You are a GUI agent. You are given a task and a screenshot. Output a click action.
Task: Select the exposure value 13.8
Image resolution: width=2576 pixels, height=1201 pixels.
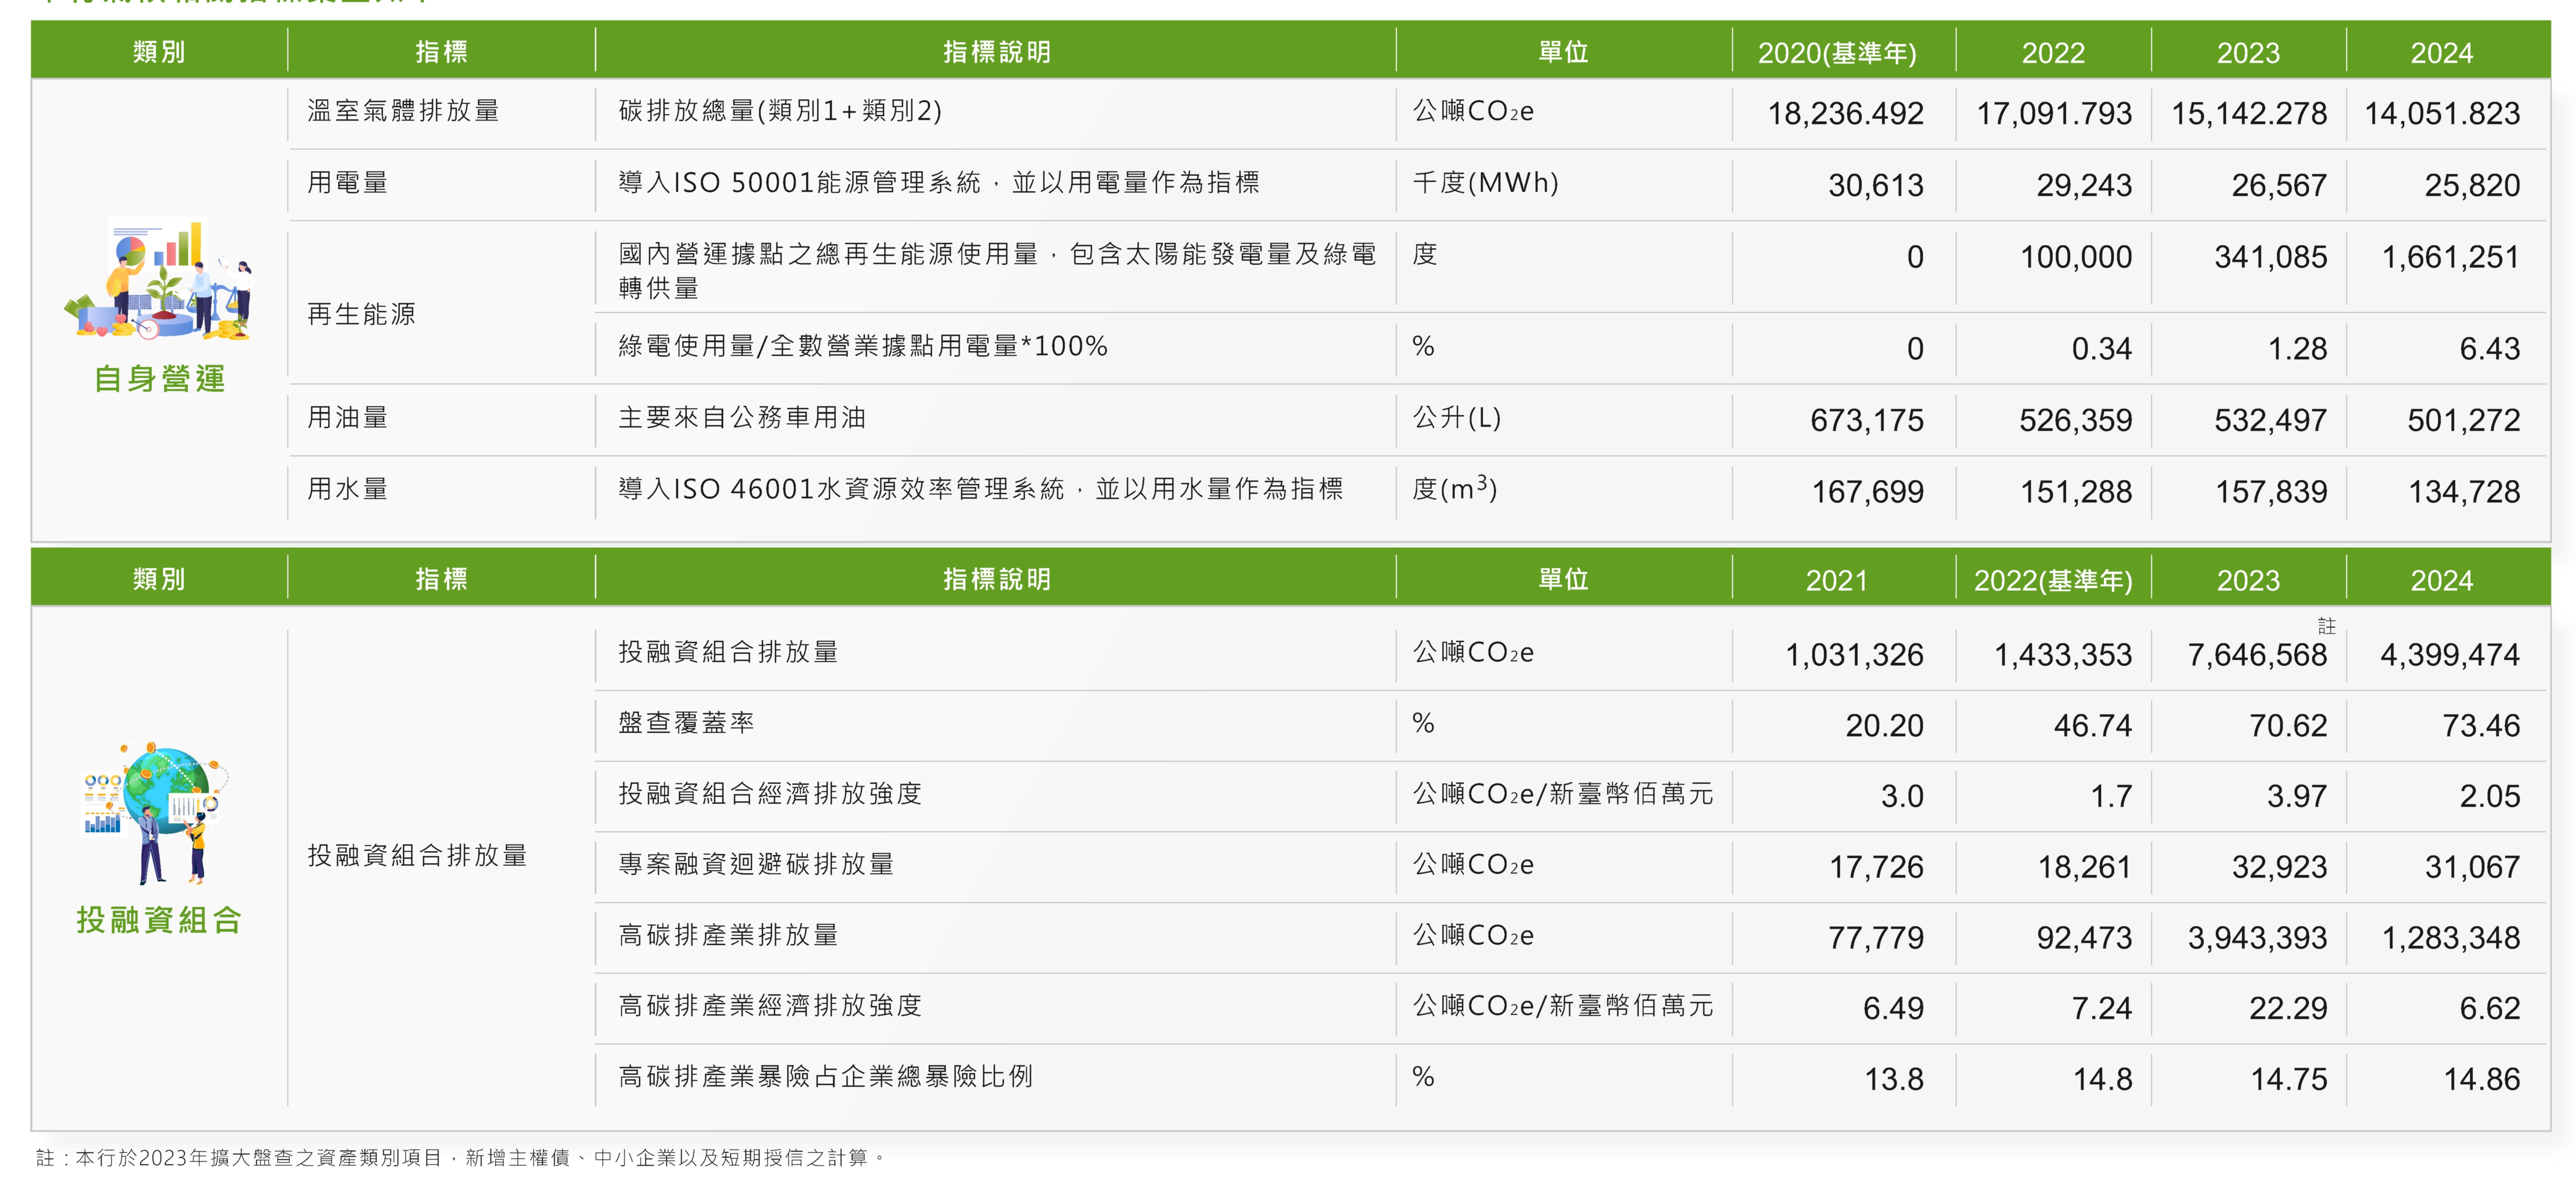point(1894,1080)
